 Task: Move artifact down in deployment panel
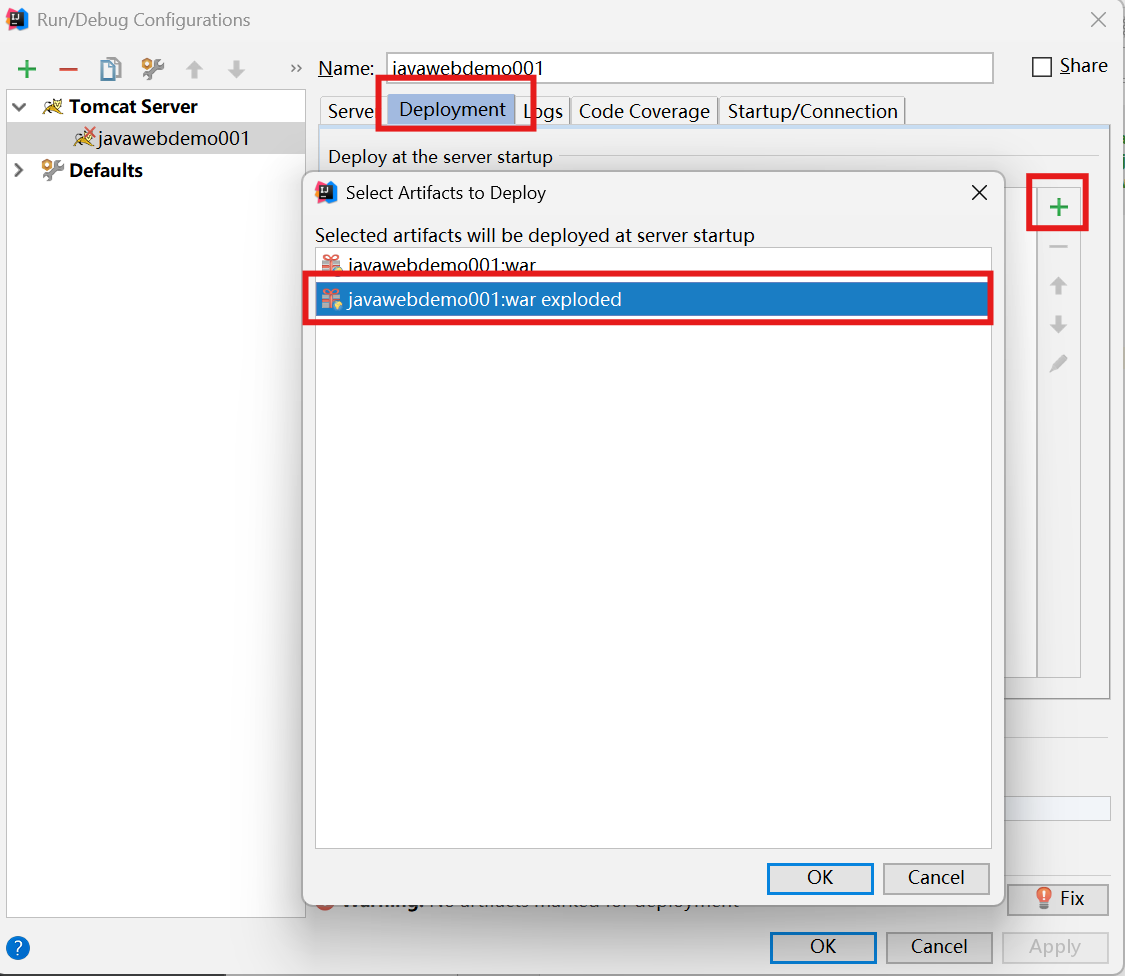(1058, 324)
